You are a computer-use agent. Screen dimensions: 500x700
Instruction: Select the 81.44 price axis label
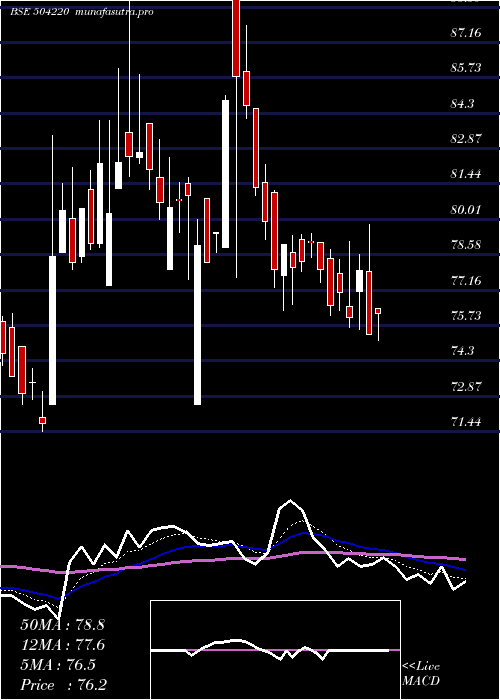(x=467, y=174)
